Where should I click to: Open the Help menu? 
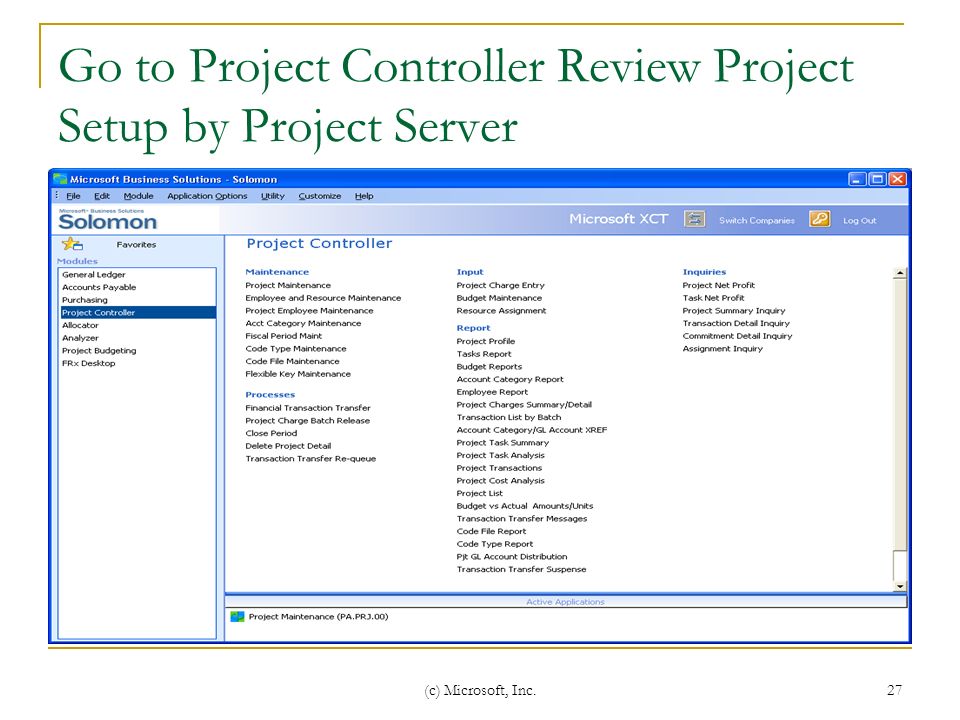(x=364, y=196)
